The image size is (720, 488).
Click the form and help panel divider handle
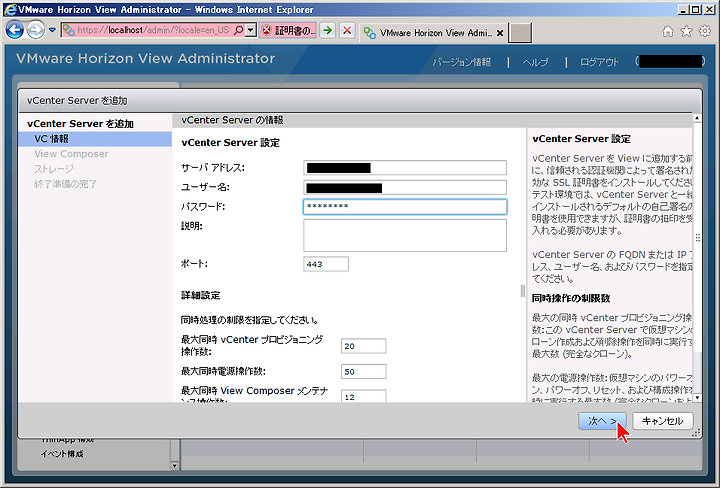pos(523,291)
